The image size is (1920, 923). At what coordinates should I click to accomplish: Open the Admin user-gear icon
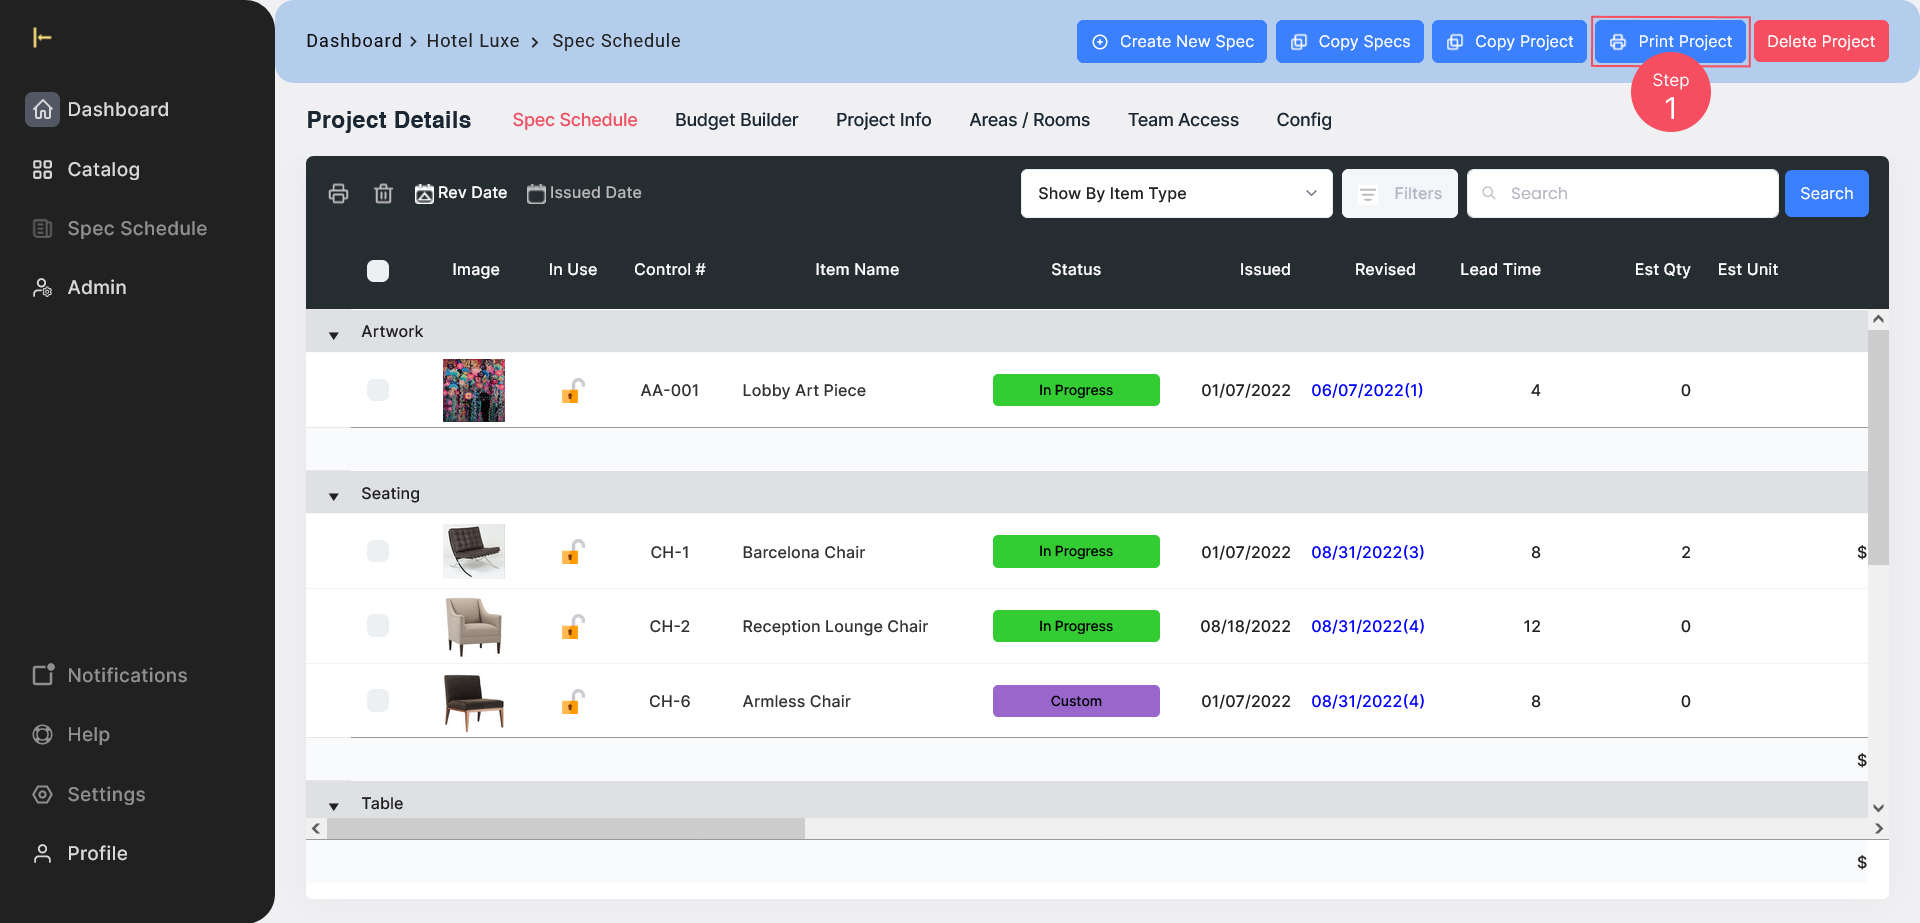(42, 288)
